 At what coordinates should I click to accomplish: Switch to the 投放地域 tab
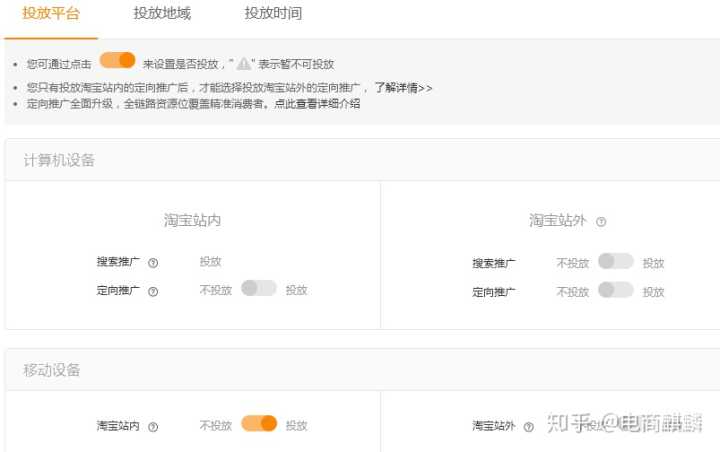[162, 14]
